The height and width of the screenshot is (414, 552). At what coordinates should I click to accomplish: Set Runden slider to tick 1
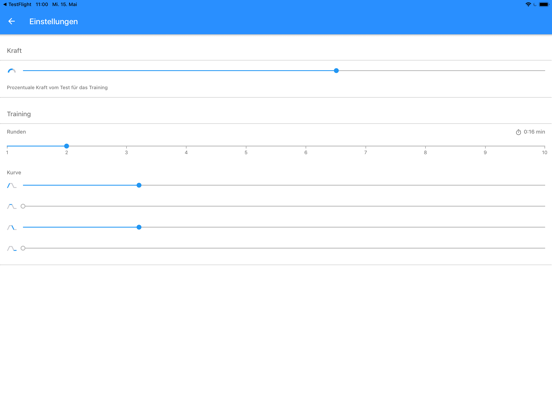[7, 146]
